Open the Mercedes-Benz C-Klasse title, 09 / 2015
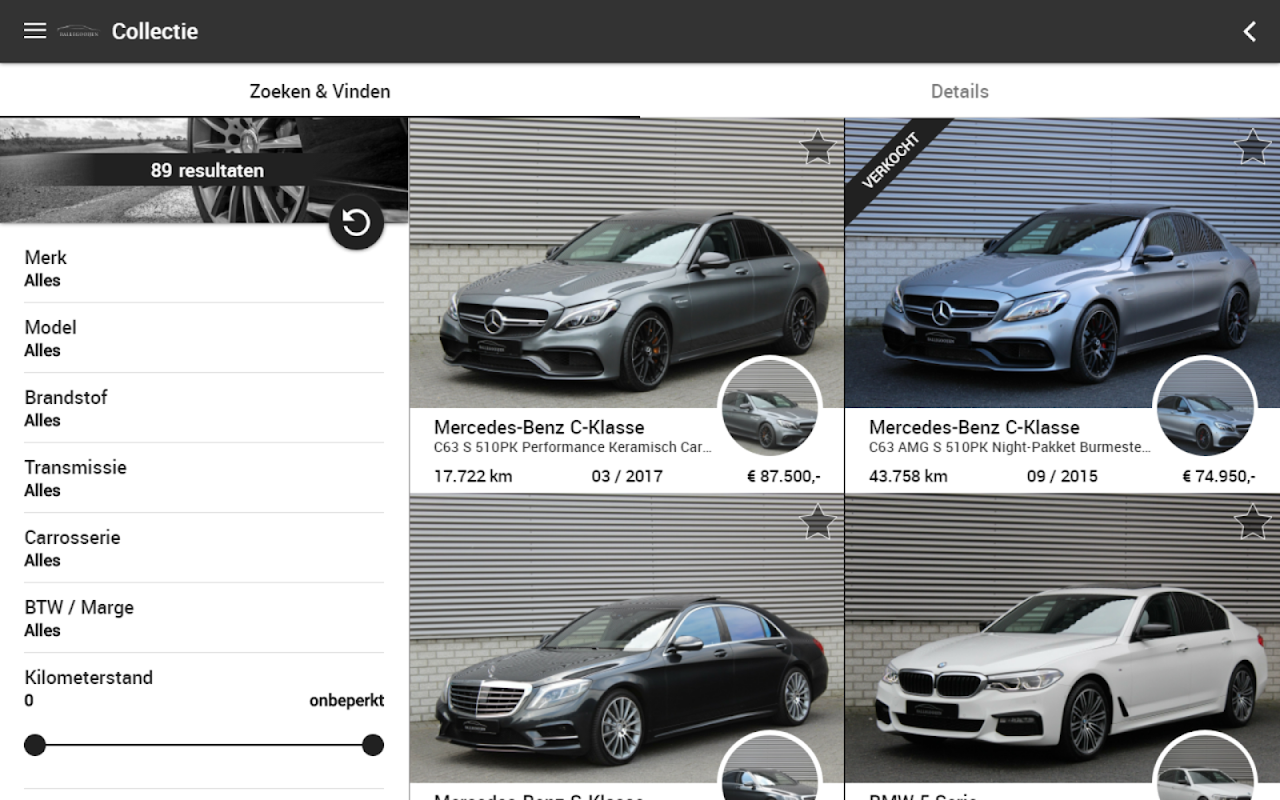The image size is (1280, 800). (974, 427)
